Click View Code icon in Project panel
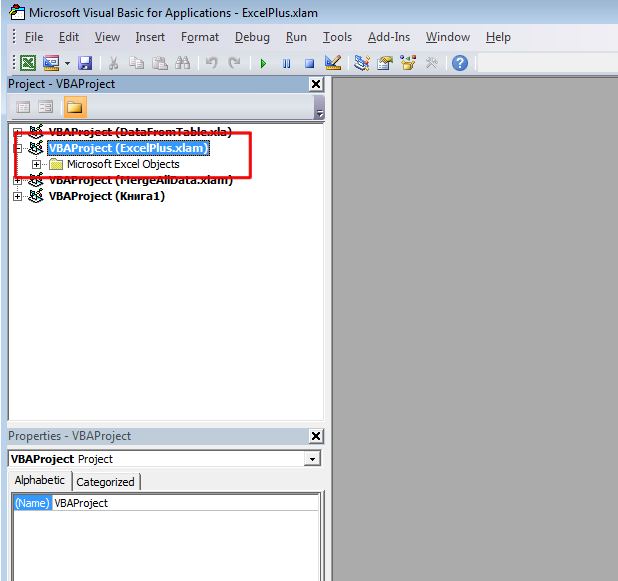The width and height of the screenshot is (618, 581). pos(23,107)
